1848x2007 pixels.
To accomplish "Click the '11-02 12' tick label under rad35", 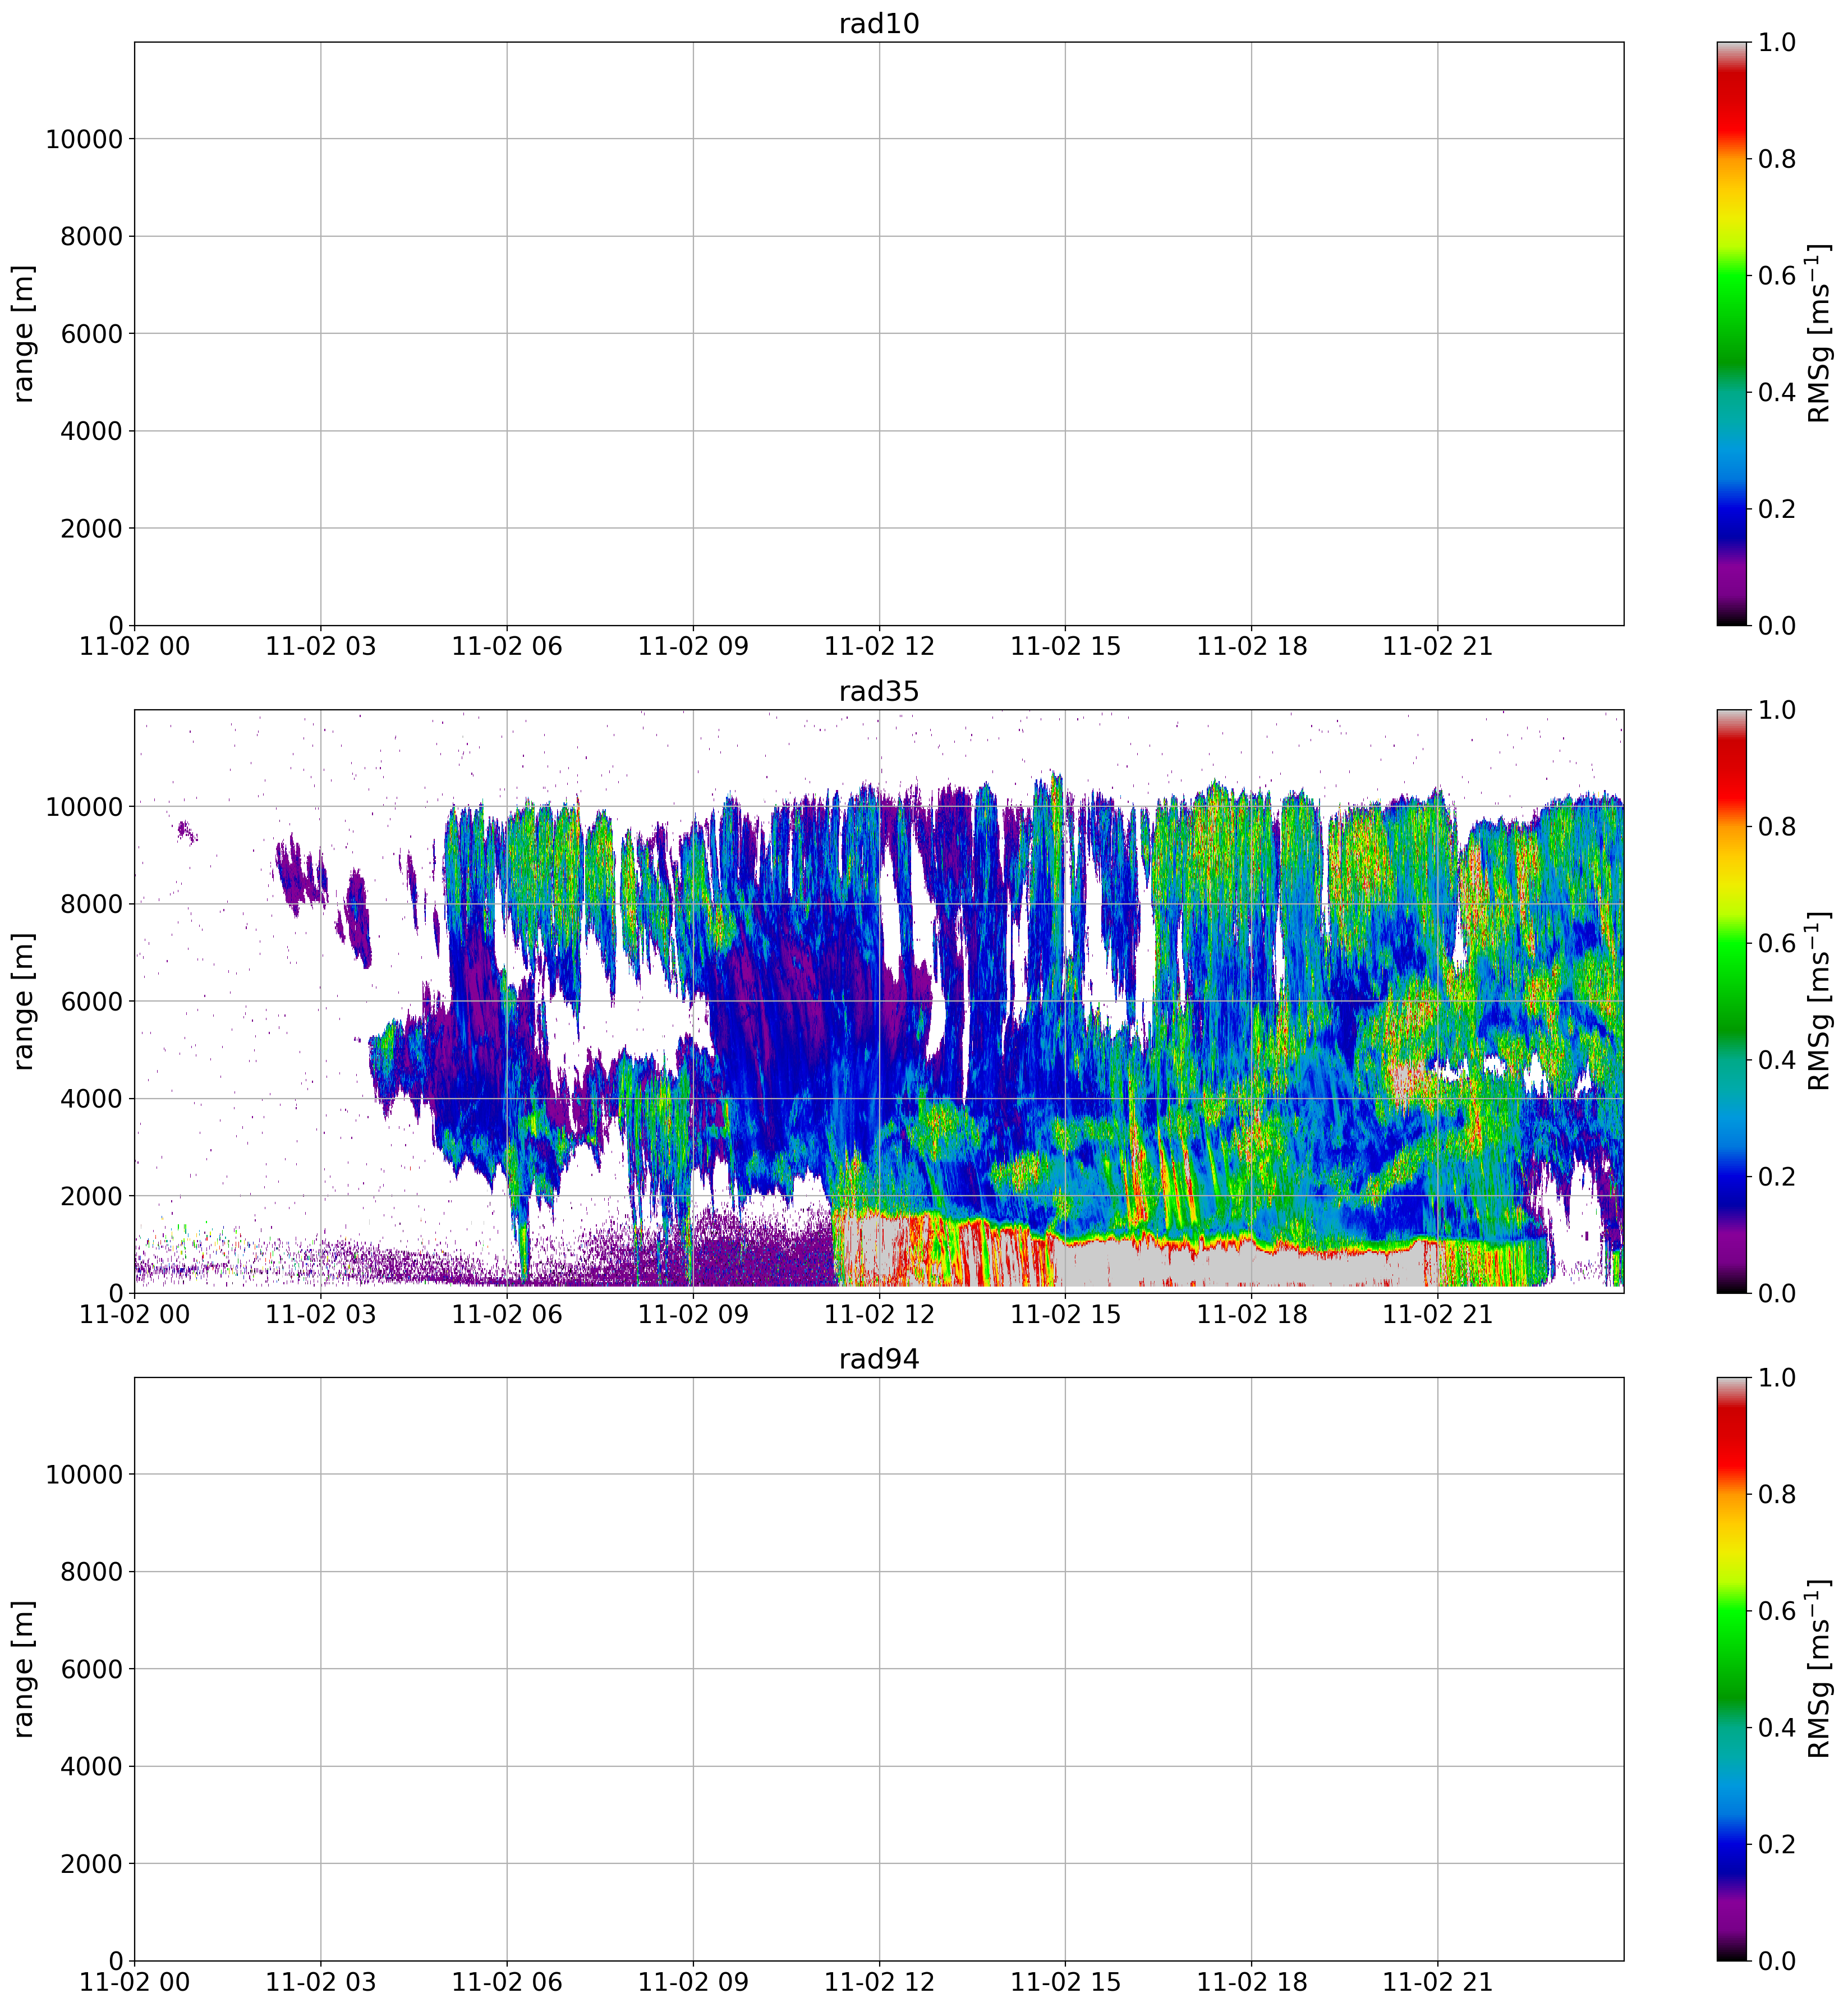I will pos(878,1315).
